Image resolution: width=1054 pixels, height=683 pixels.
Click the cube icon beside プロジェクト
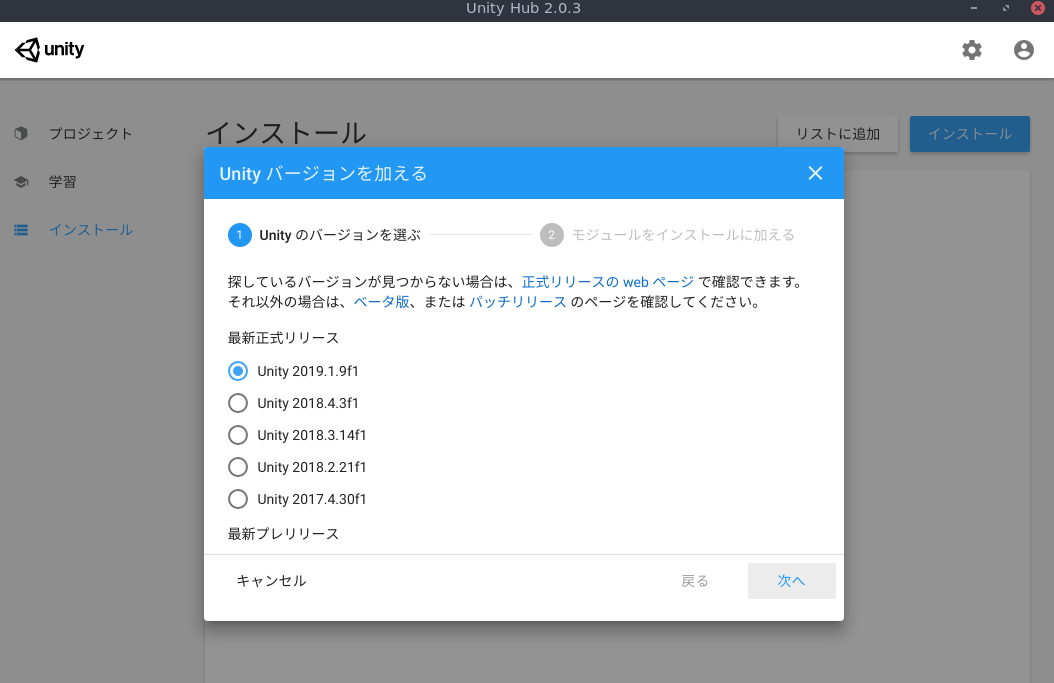[x=21, y=133]
